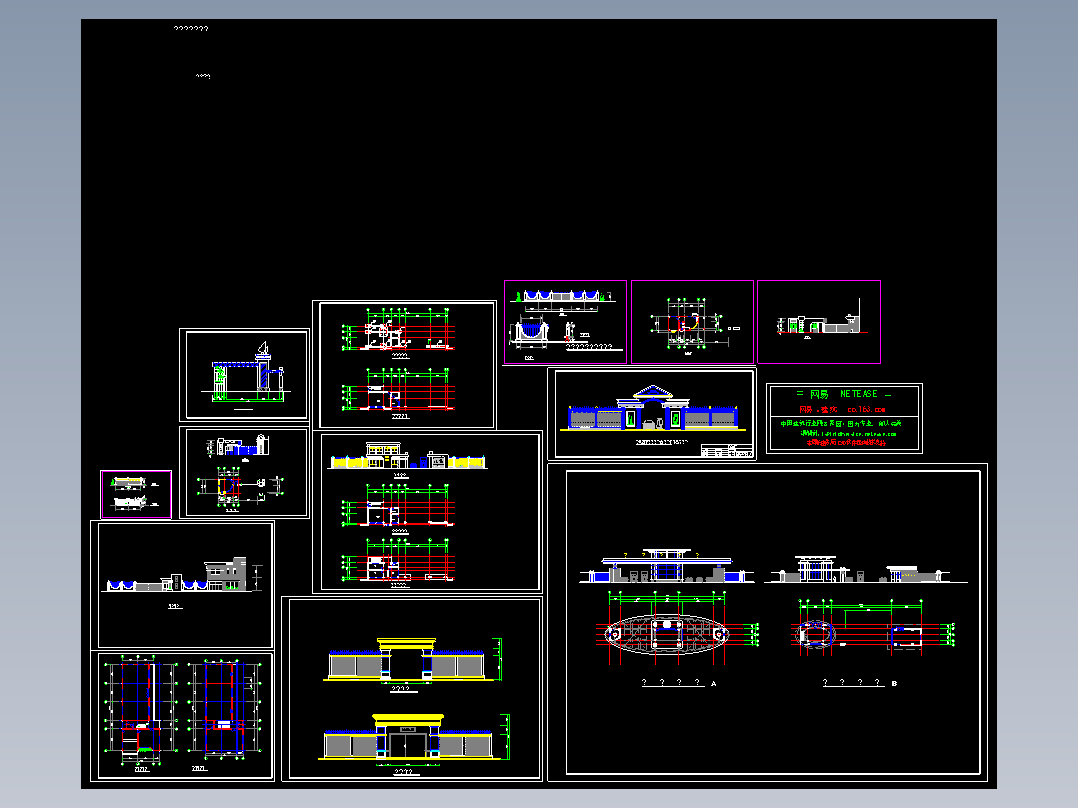Select the magenta sheet with scalloped fence elevation
1078x808 pixels.
point(565,322)
